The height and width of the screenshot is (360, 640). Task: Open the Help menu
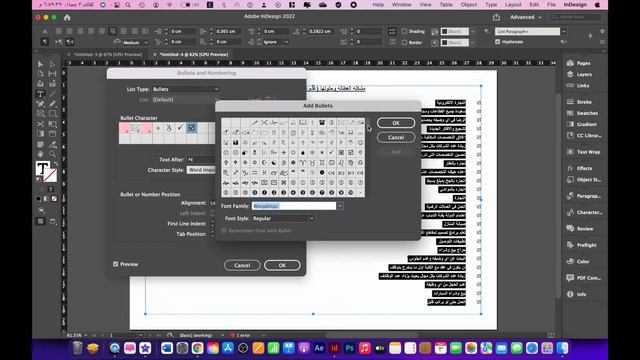click(x=378, y=4)
